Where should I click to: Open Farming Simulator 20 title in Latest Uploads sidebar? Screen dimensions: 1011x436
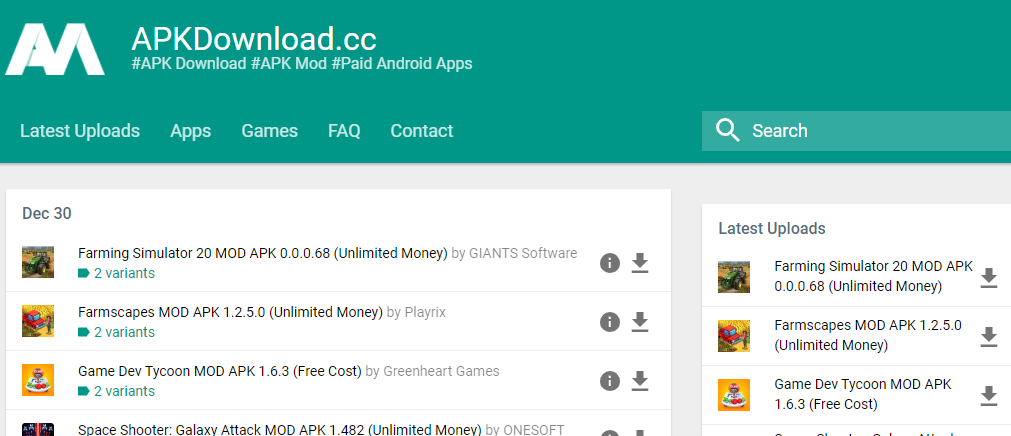(x=874, y=276)
